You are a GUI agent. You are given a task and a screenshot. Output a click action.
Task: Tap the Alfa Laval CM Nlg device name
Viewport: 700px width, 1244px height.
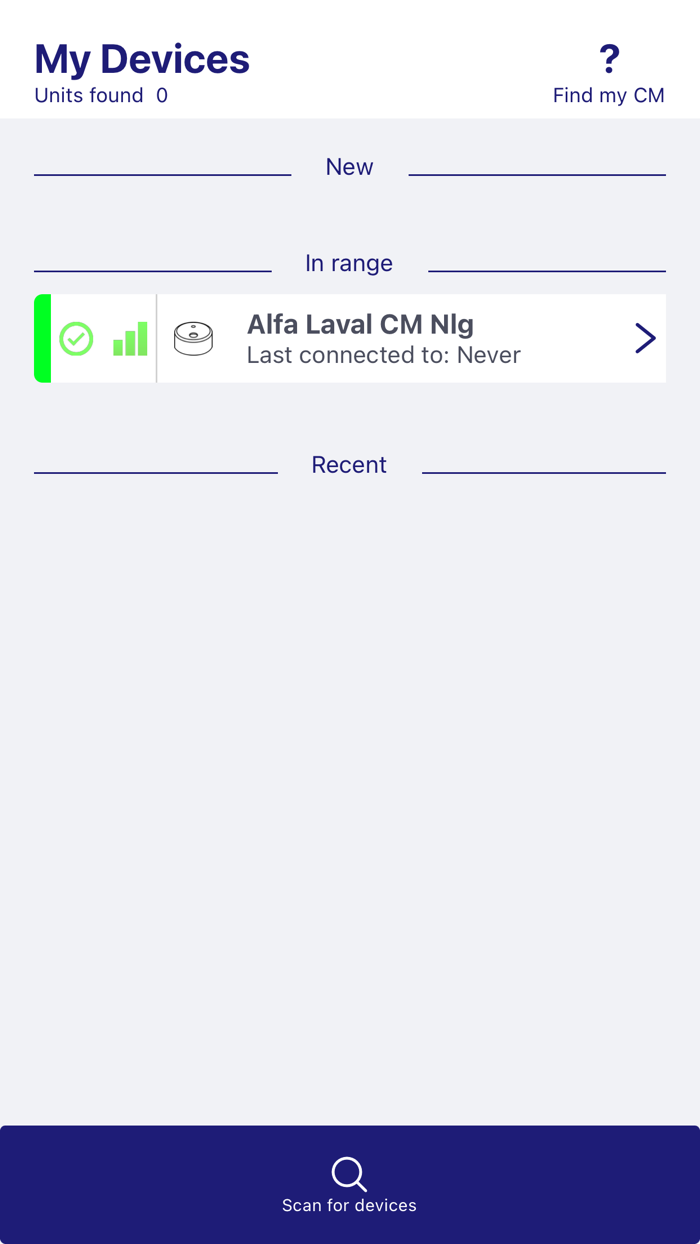click(360, 324)
